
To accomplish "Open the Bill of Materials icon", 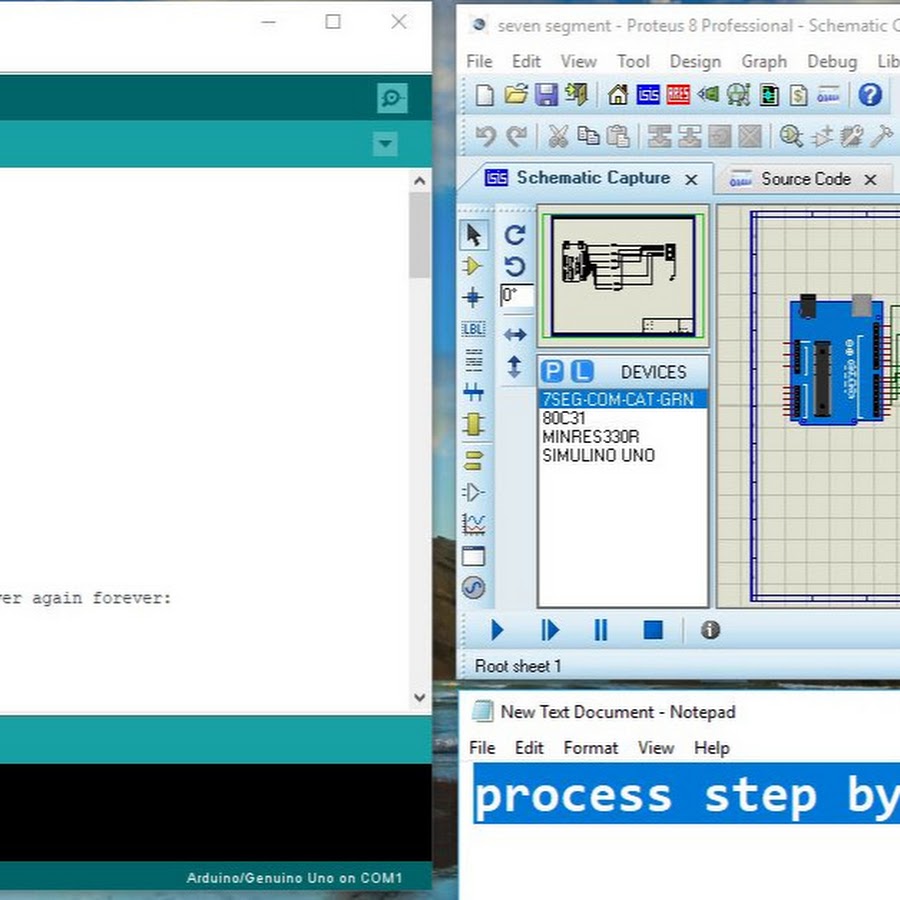I will pos(798,95).
